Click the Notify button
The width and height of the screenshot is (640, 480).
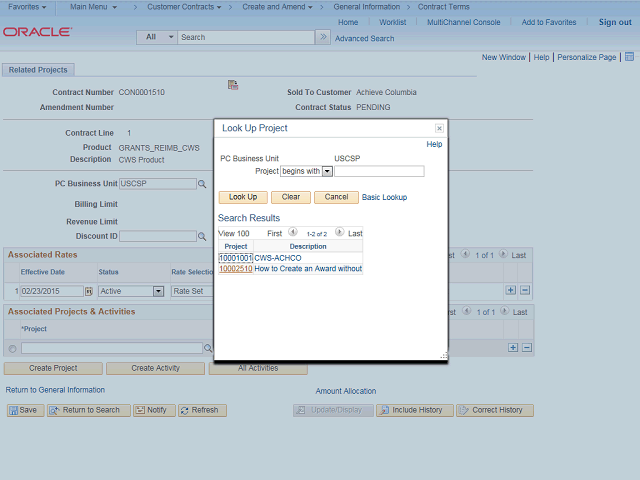(154, 410)
